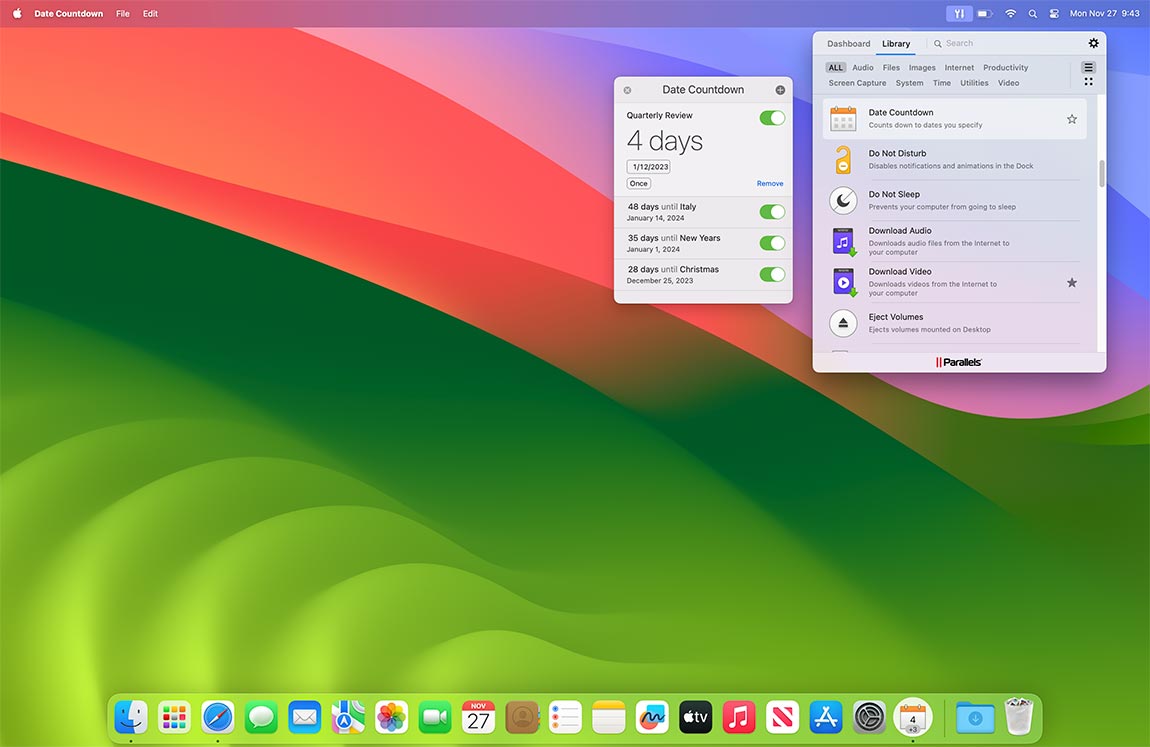Unfavorite Download Video via filled star
This screenshot has height=747, width=1150.
[1071, 283]
